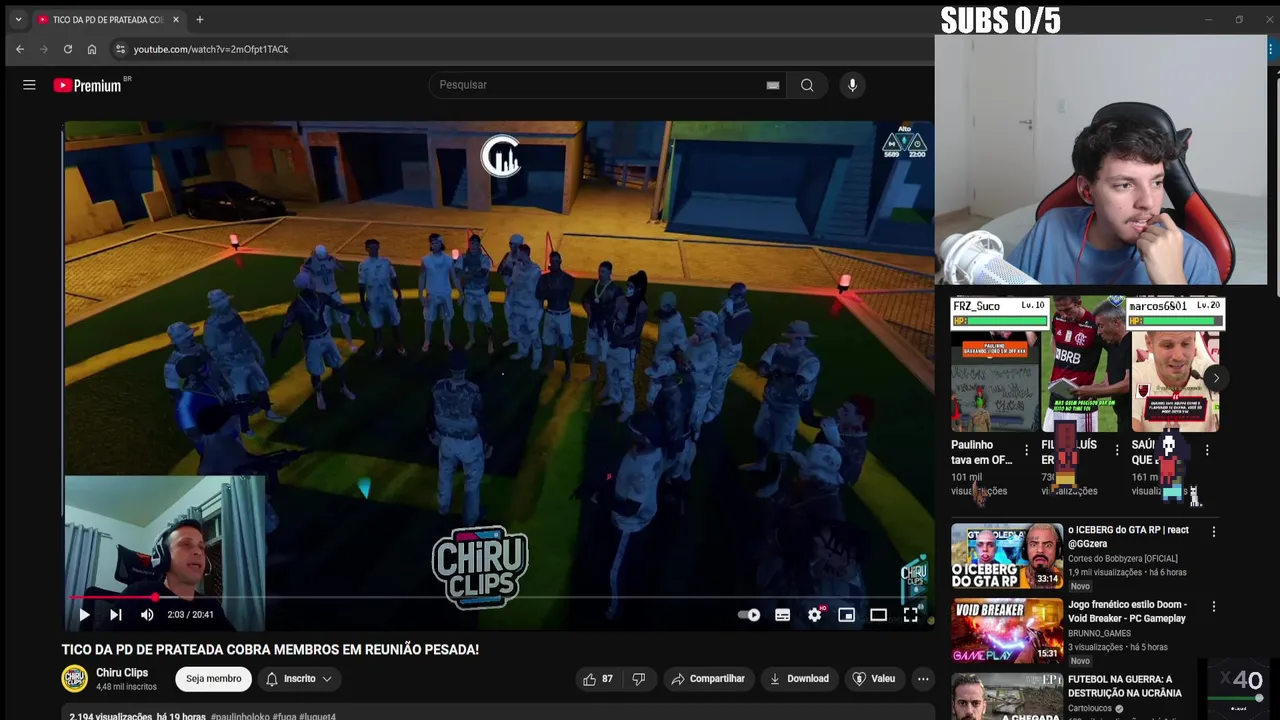Switch to theater mode
The image size is (1280, 720).
pyautogui.click(x=878, y=615)
